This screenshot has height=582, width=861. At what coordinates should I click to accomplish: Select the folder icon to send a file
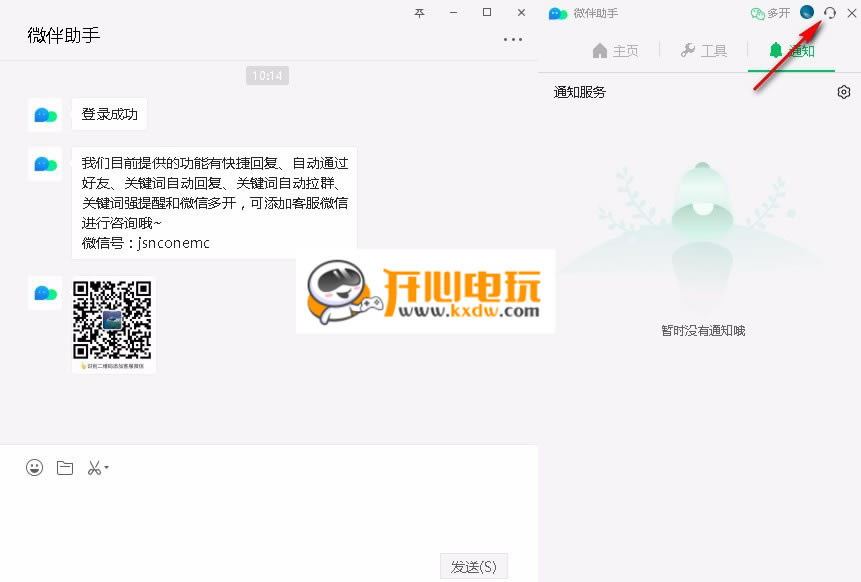[x=64, y=467]
